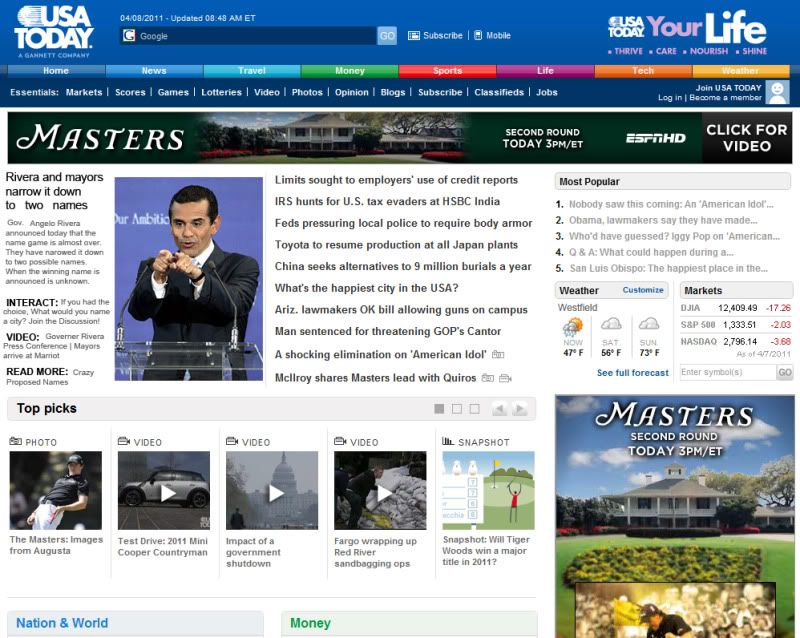Click the SUN. cloud weather icon
Viewport: 800px width, 638px height.
click(649, 324)
